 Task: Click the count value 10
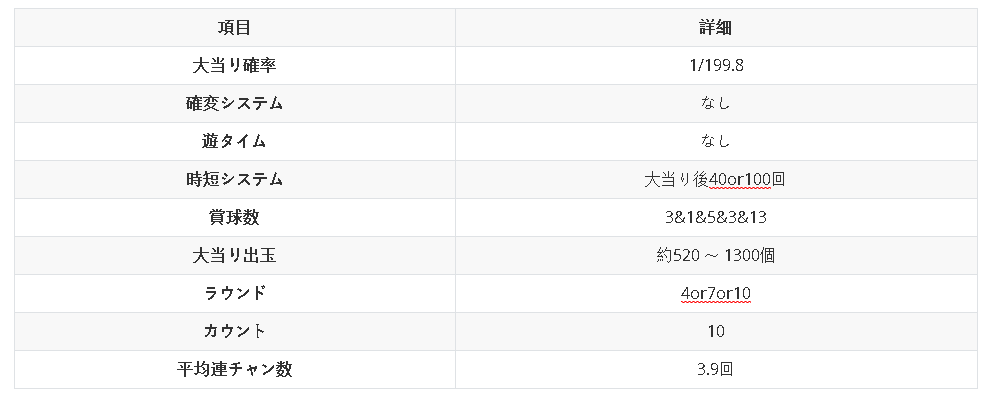click(715, 332)
